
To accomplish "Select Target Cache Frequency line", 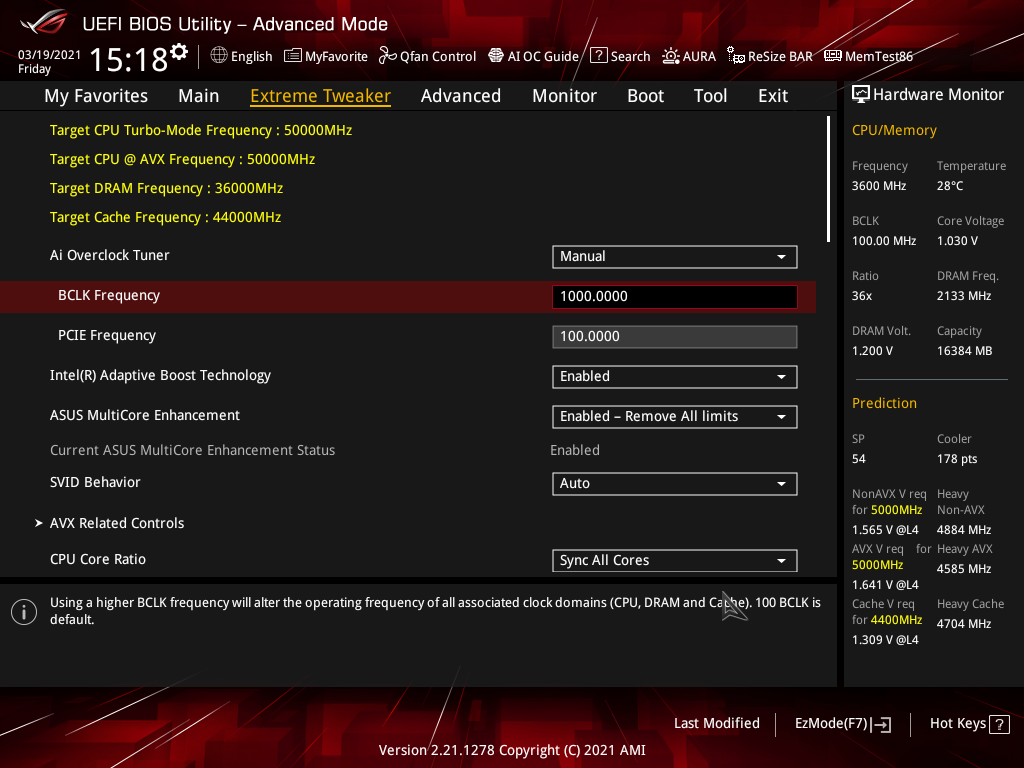I will click(x=165, y=217).
